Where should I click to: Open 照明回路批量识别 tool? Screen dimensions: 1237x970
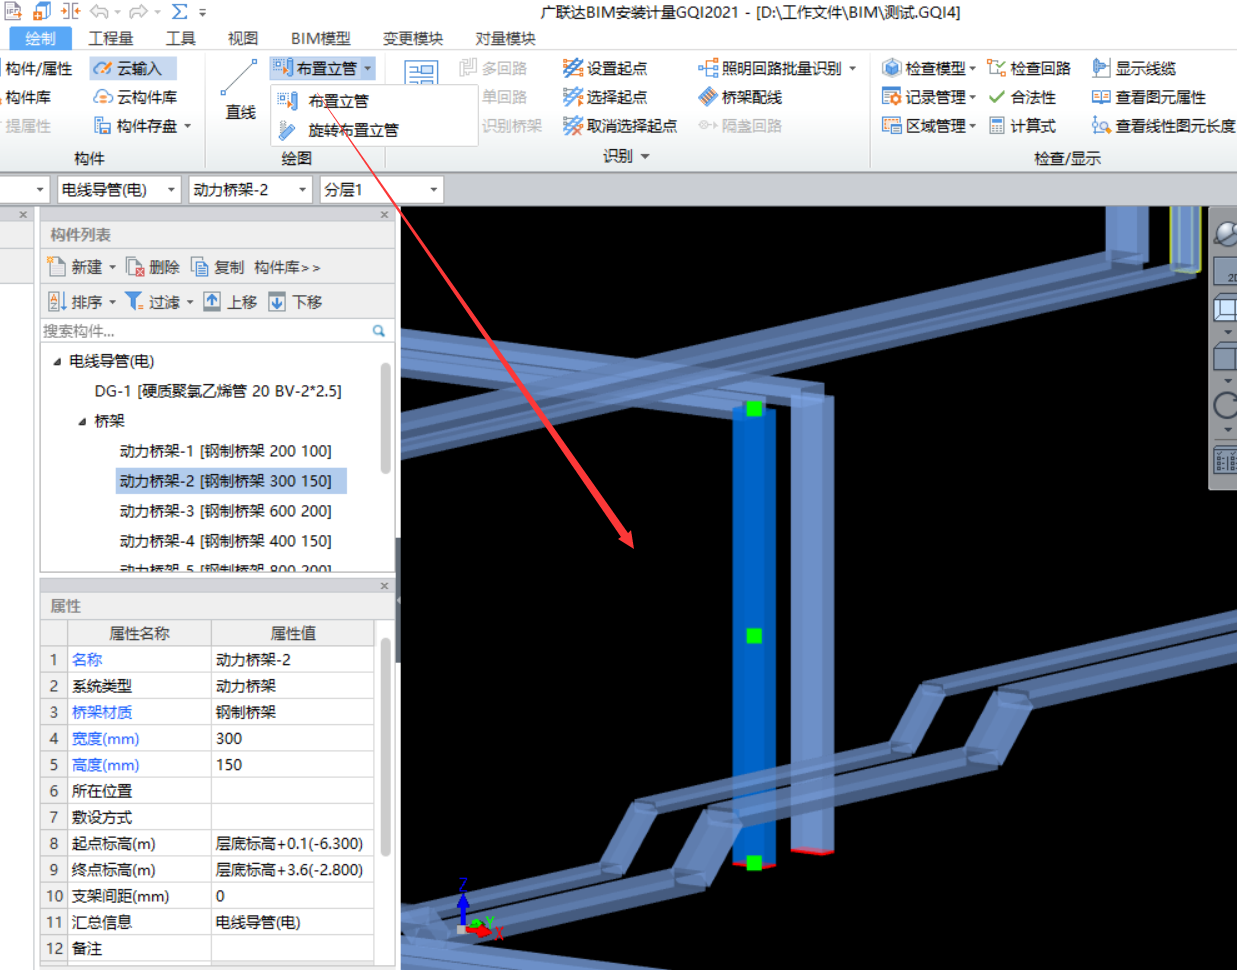coord(777,68)
